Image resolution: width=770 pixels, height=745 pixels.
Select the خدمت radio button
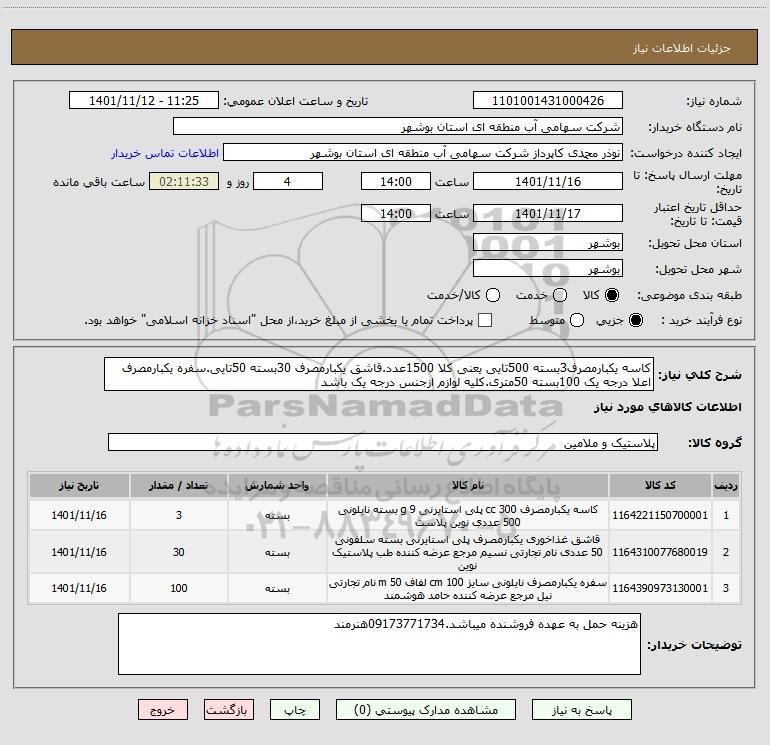click(x=560, y=295)
